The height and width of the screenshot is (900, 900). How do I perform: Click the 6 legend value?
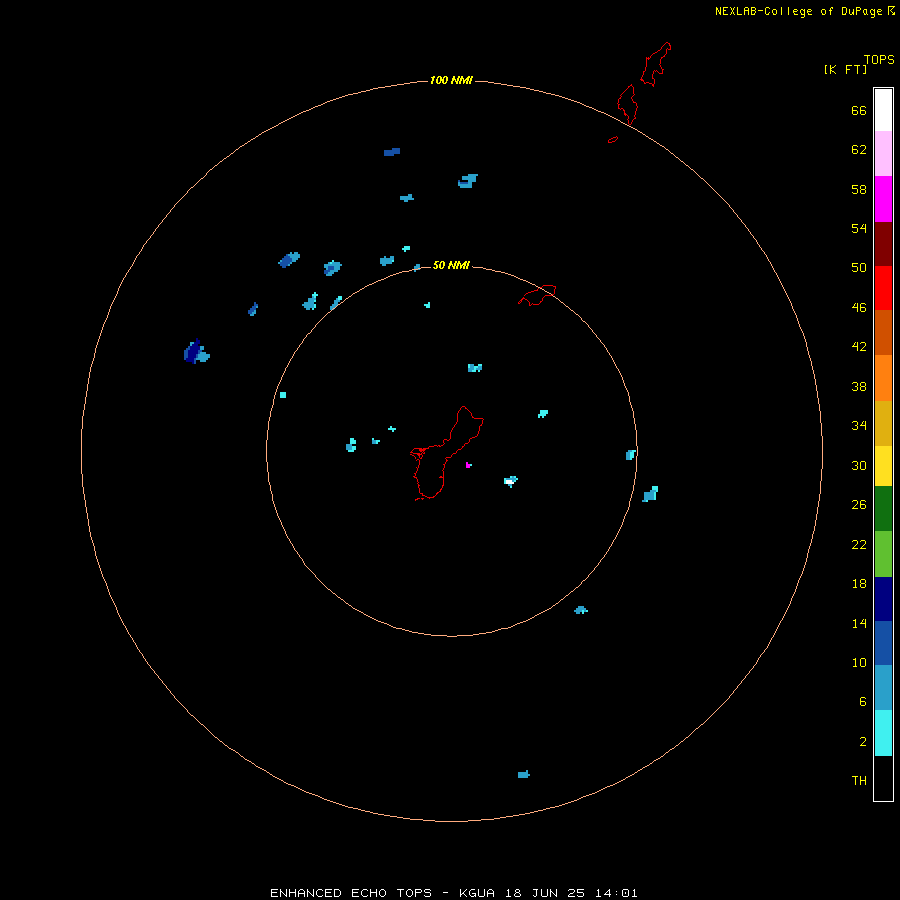click(862, 702)
